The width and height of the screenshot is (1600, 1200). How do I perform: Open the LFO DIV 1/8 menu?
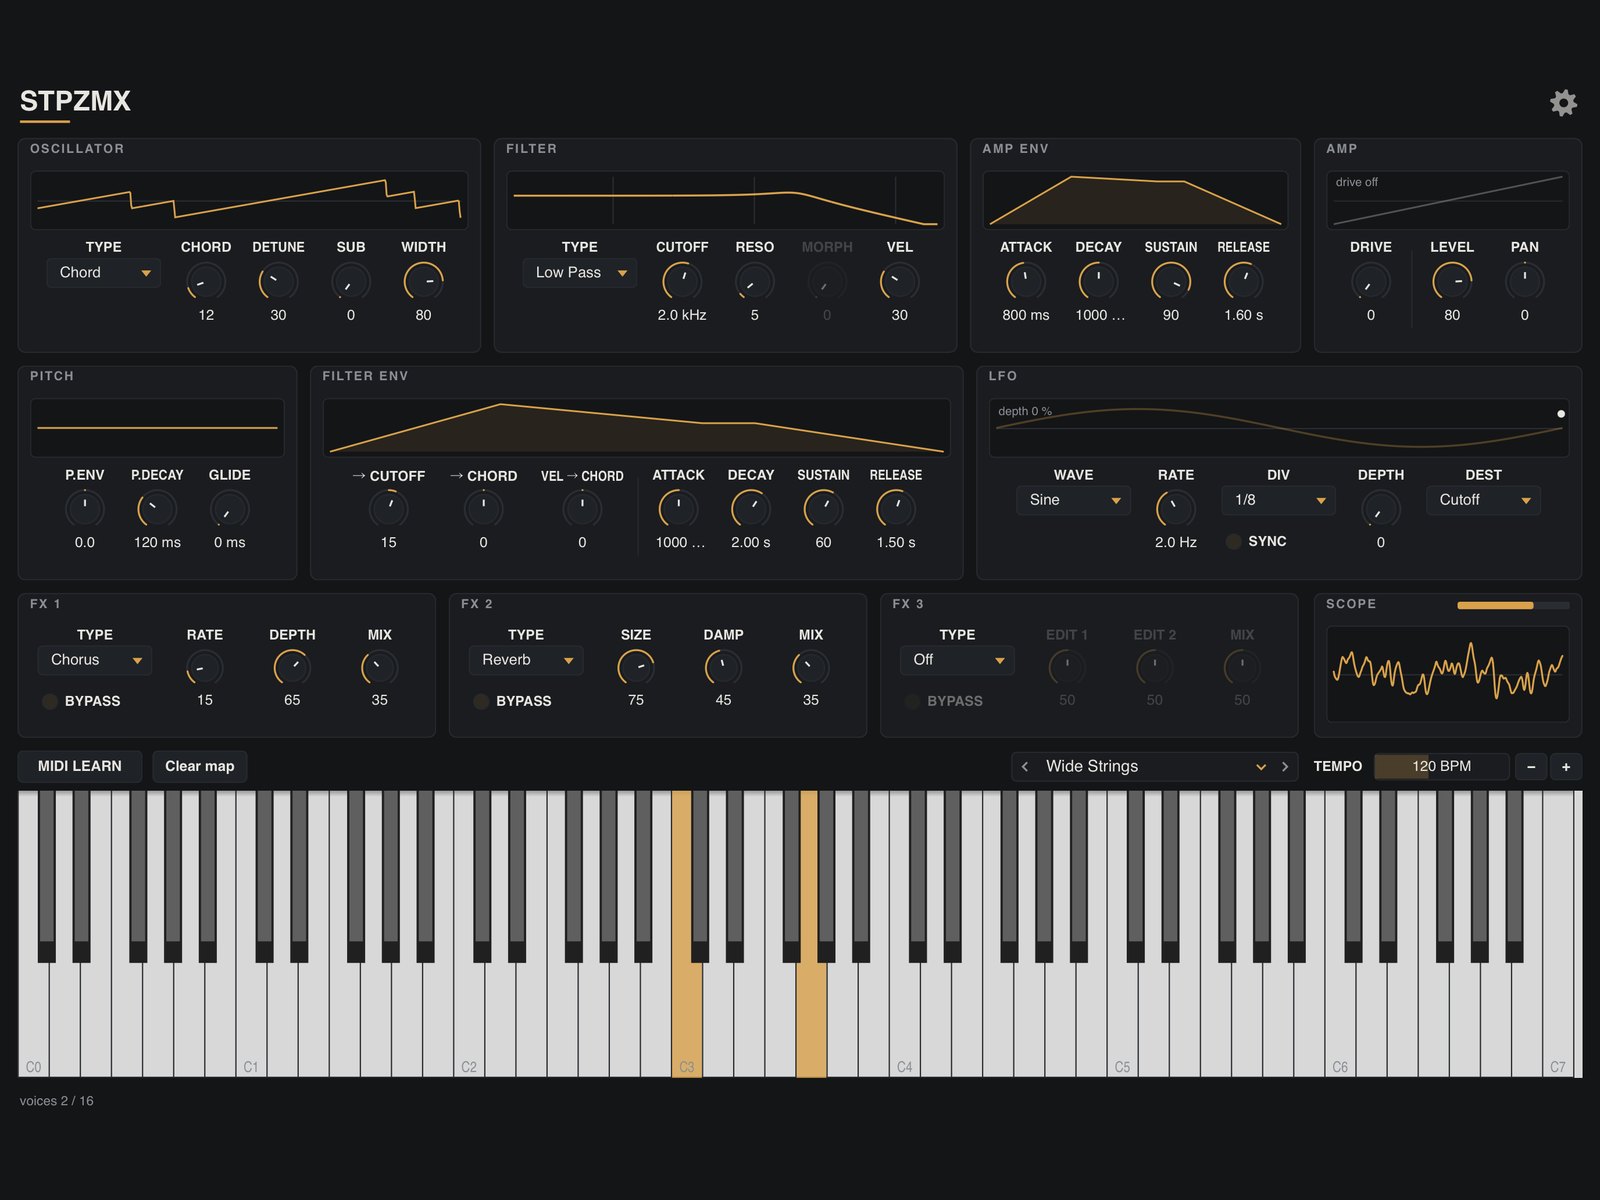[1278, 500]
